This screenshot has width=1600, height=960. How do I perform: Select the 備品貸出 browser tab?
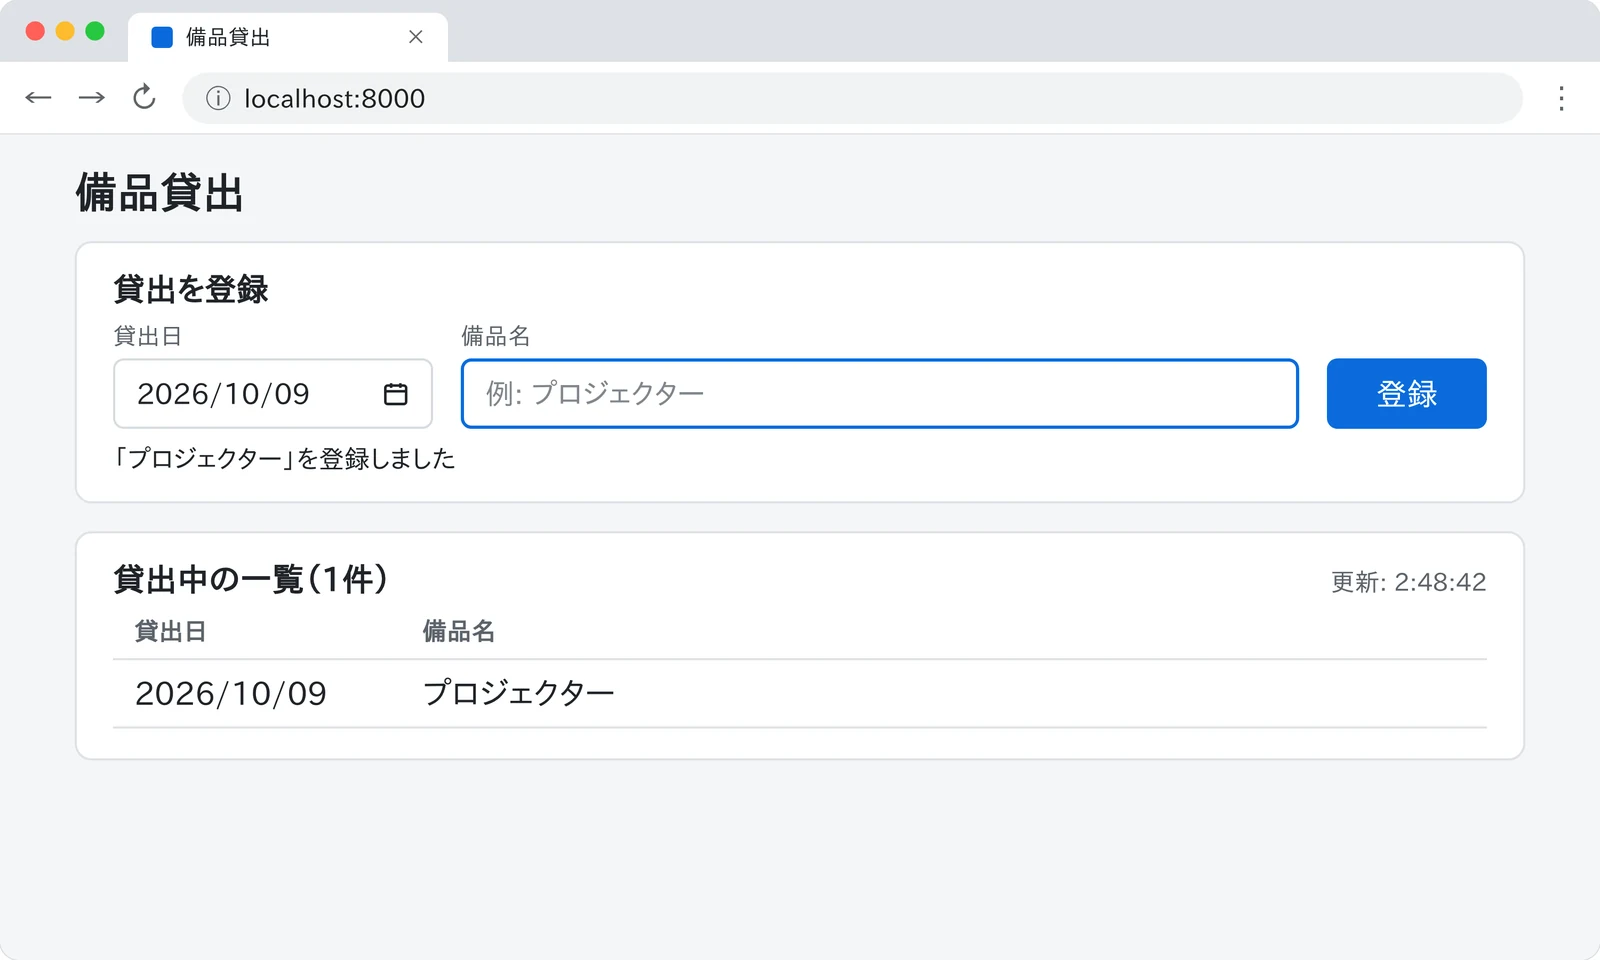tap(288, 38)
